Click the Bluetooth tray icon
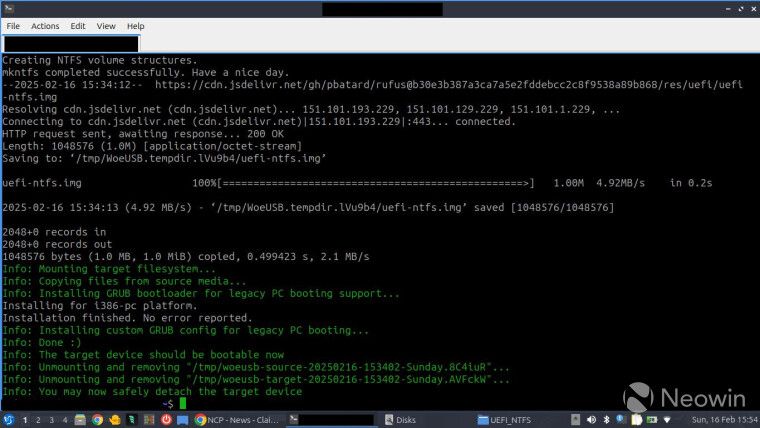This screenshot has height=428, width=760. pyautogui.click(x=607, y=420)
